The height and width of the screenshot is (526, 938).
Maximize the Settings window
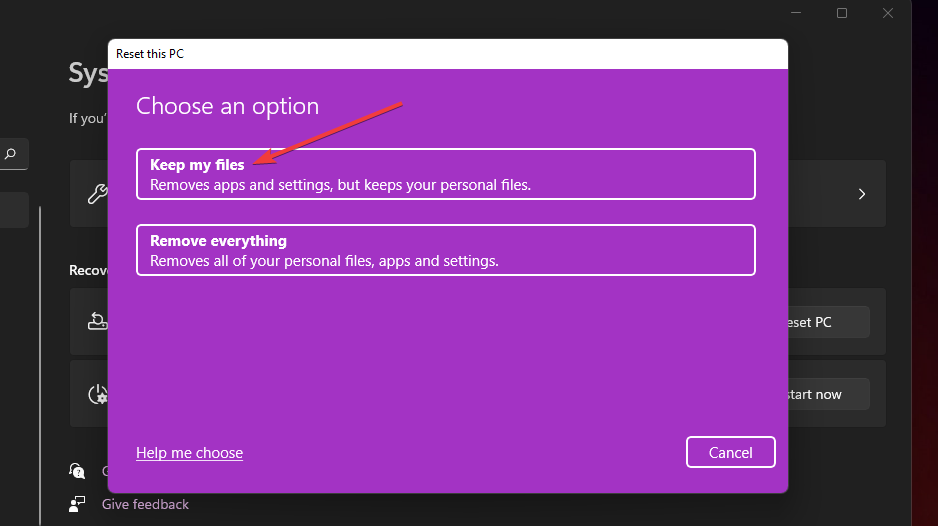pyautogui.click(x=842, y=13)
